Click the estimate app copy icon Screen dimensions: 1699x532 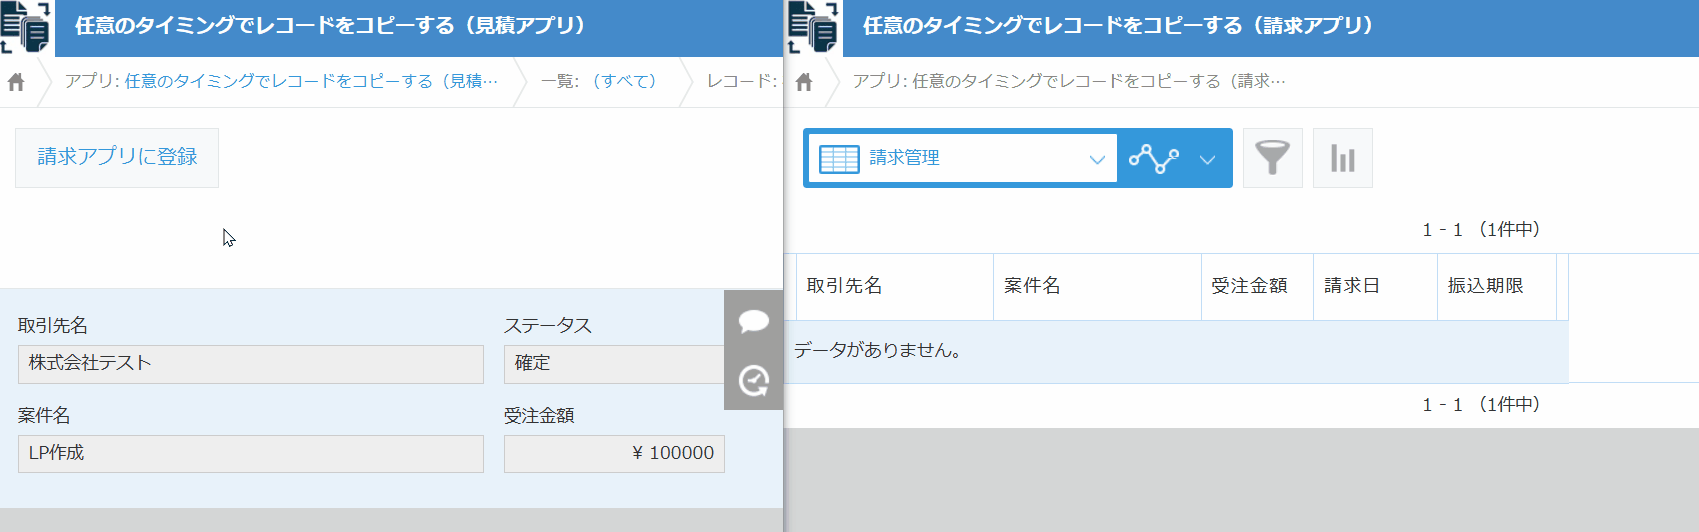25,27
